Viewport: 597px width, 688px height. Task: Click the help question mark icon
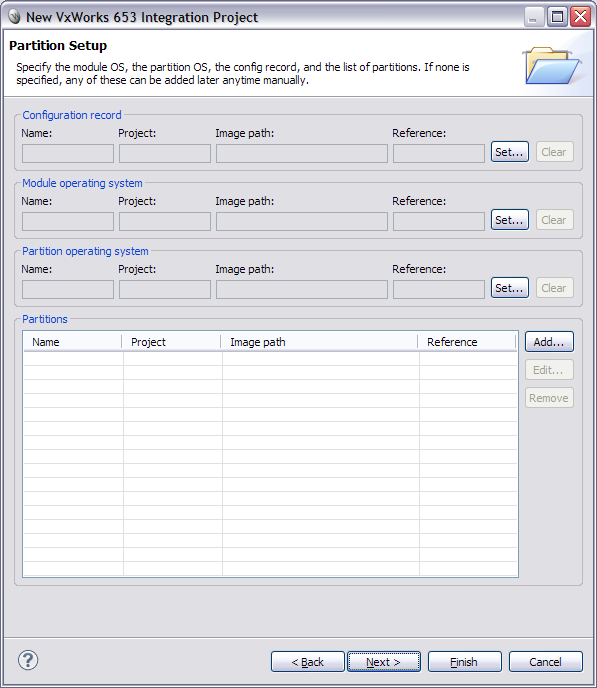coord(28,660)
